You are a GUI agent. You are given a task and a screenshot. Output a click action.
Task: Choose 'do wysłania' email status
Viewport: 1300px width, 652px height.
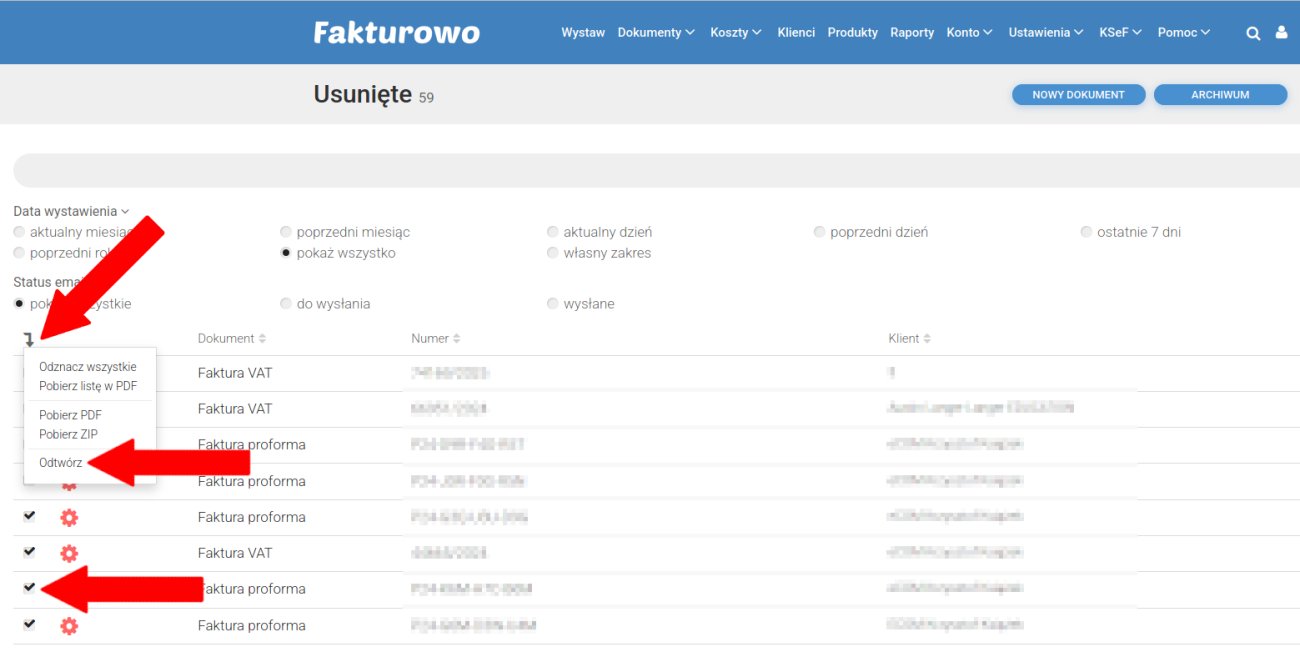(287, 304)
